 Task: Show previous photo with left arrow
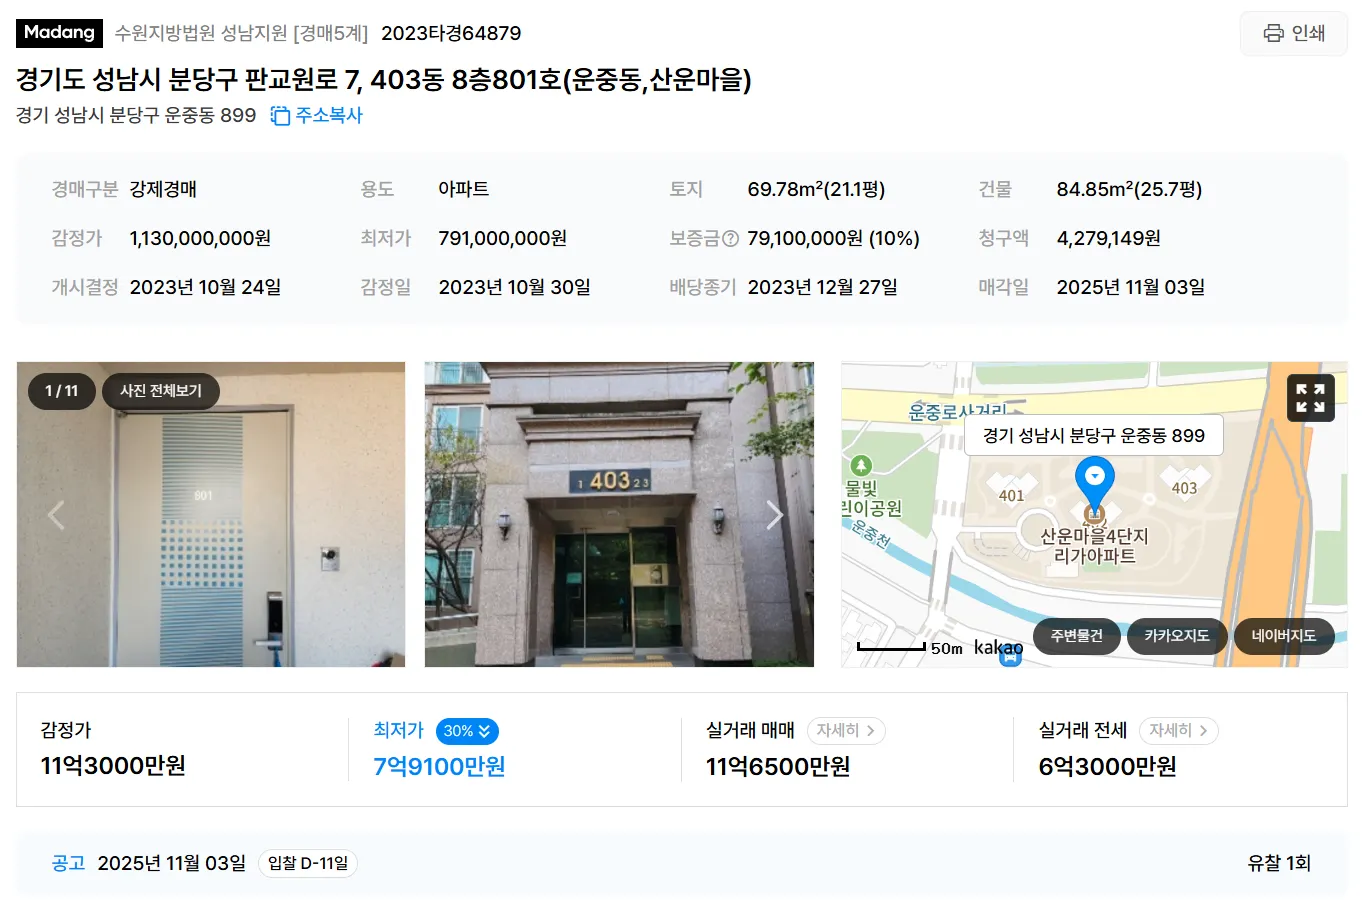click(x=56, y=515)
